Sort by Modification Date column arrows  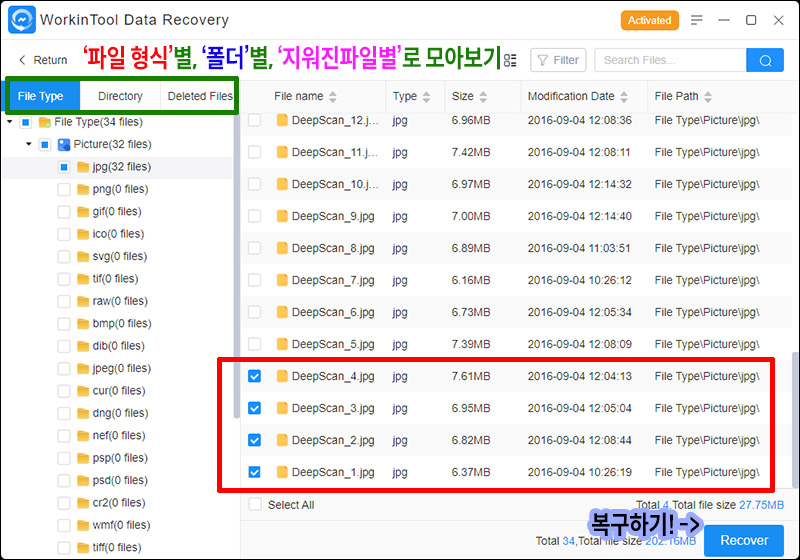pos(624,96)
